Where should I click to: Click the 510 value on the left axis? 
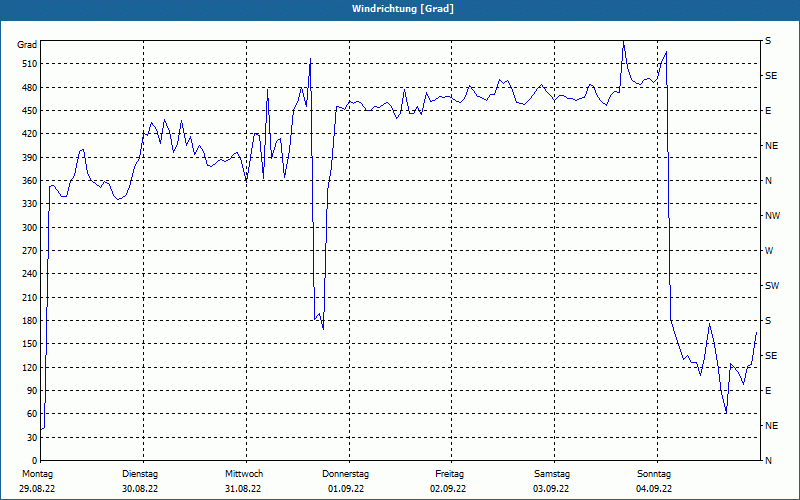31,64
